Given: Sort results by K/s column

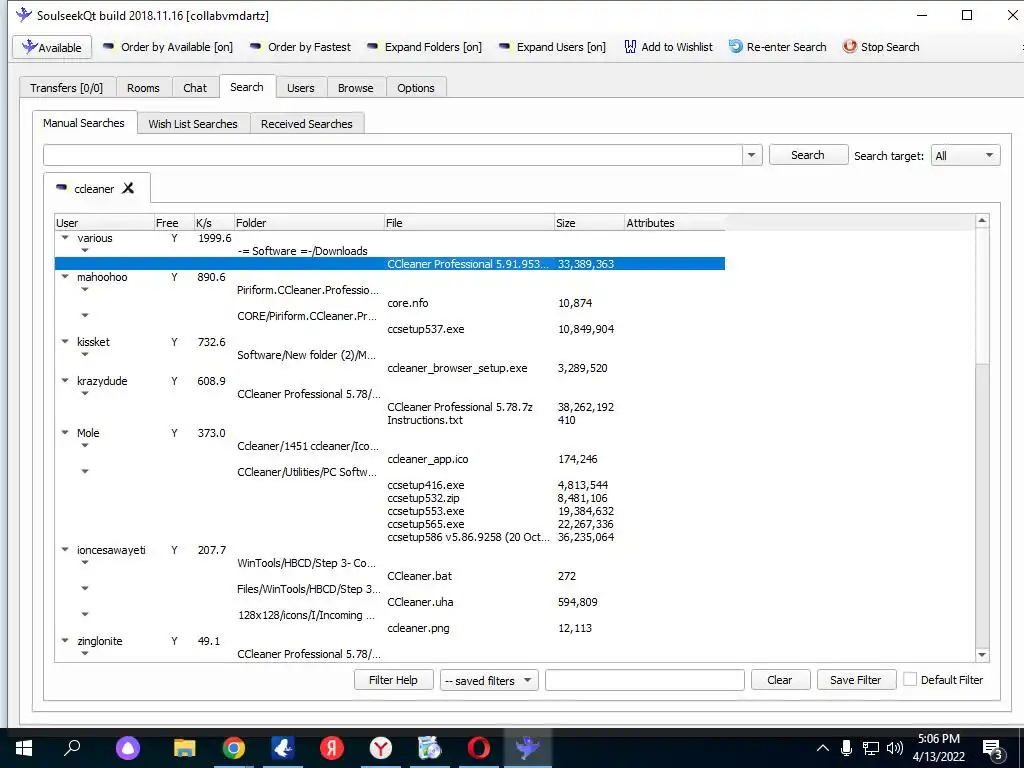Looking at the screenshot, I should (x=214, y=223).
